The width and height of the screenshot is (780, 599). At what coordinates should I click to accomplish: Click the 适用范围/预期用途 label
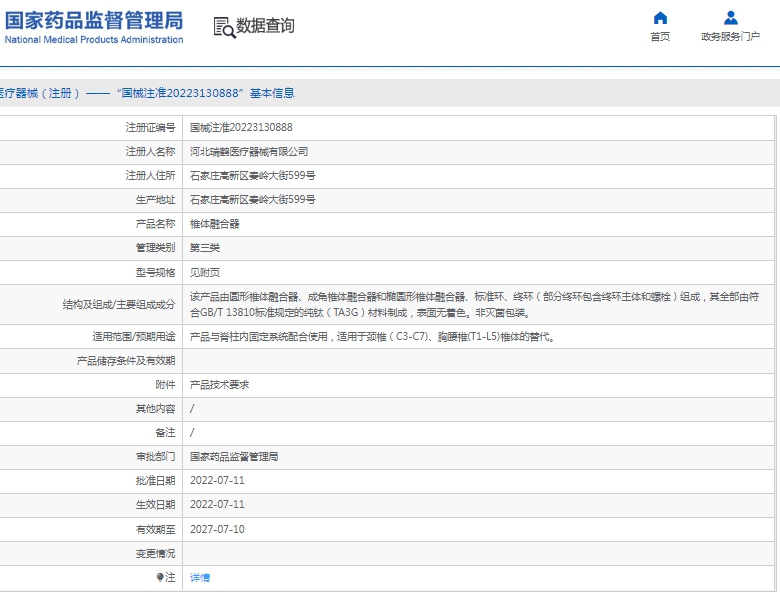(134, 337)
